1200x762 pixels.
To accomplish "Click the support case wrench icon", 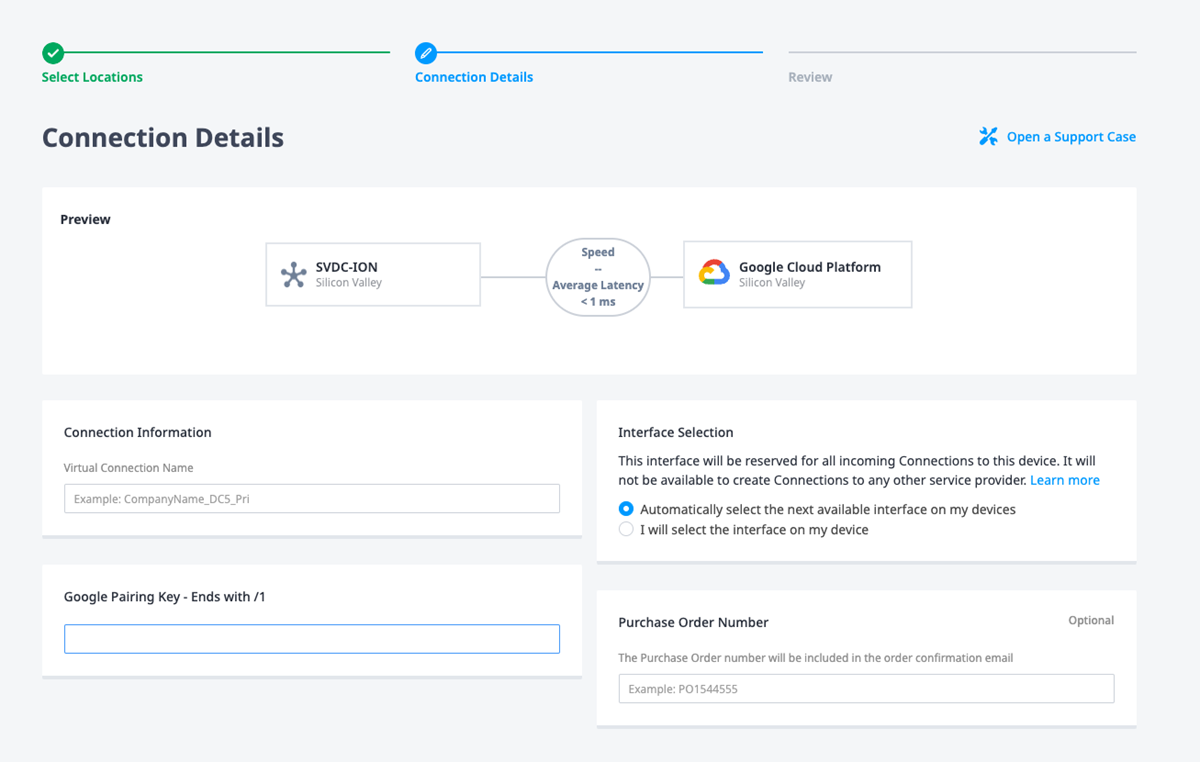I will tap(988, 137).
